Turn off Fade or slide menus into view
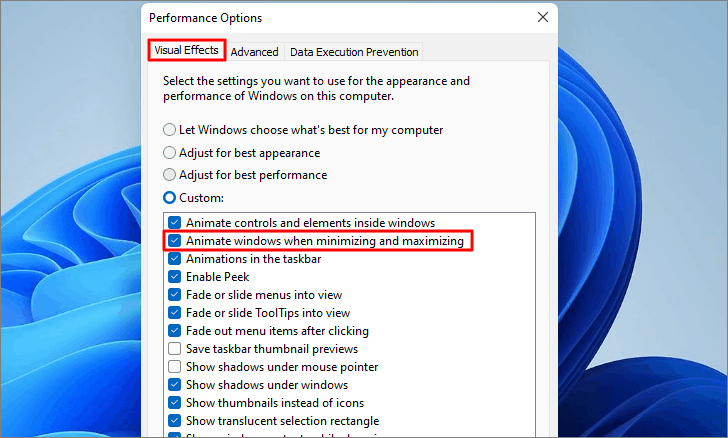This screenshot has height=438, width=728. tap(175, 294)
